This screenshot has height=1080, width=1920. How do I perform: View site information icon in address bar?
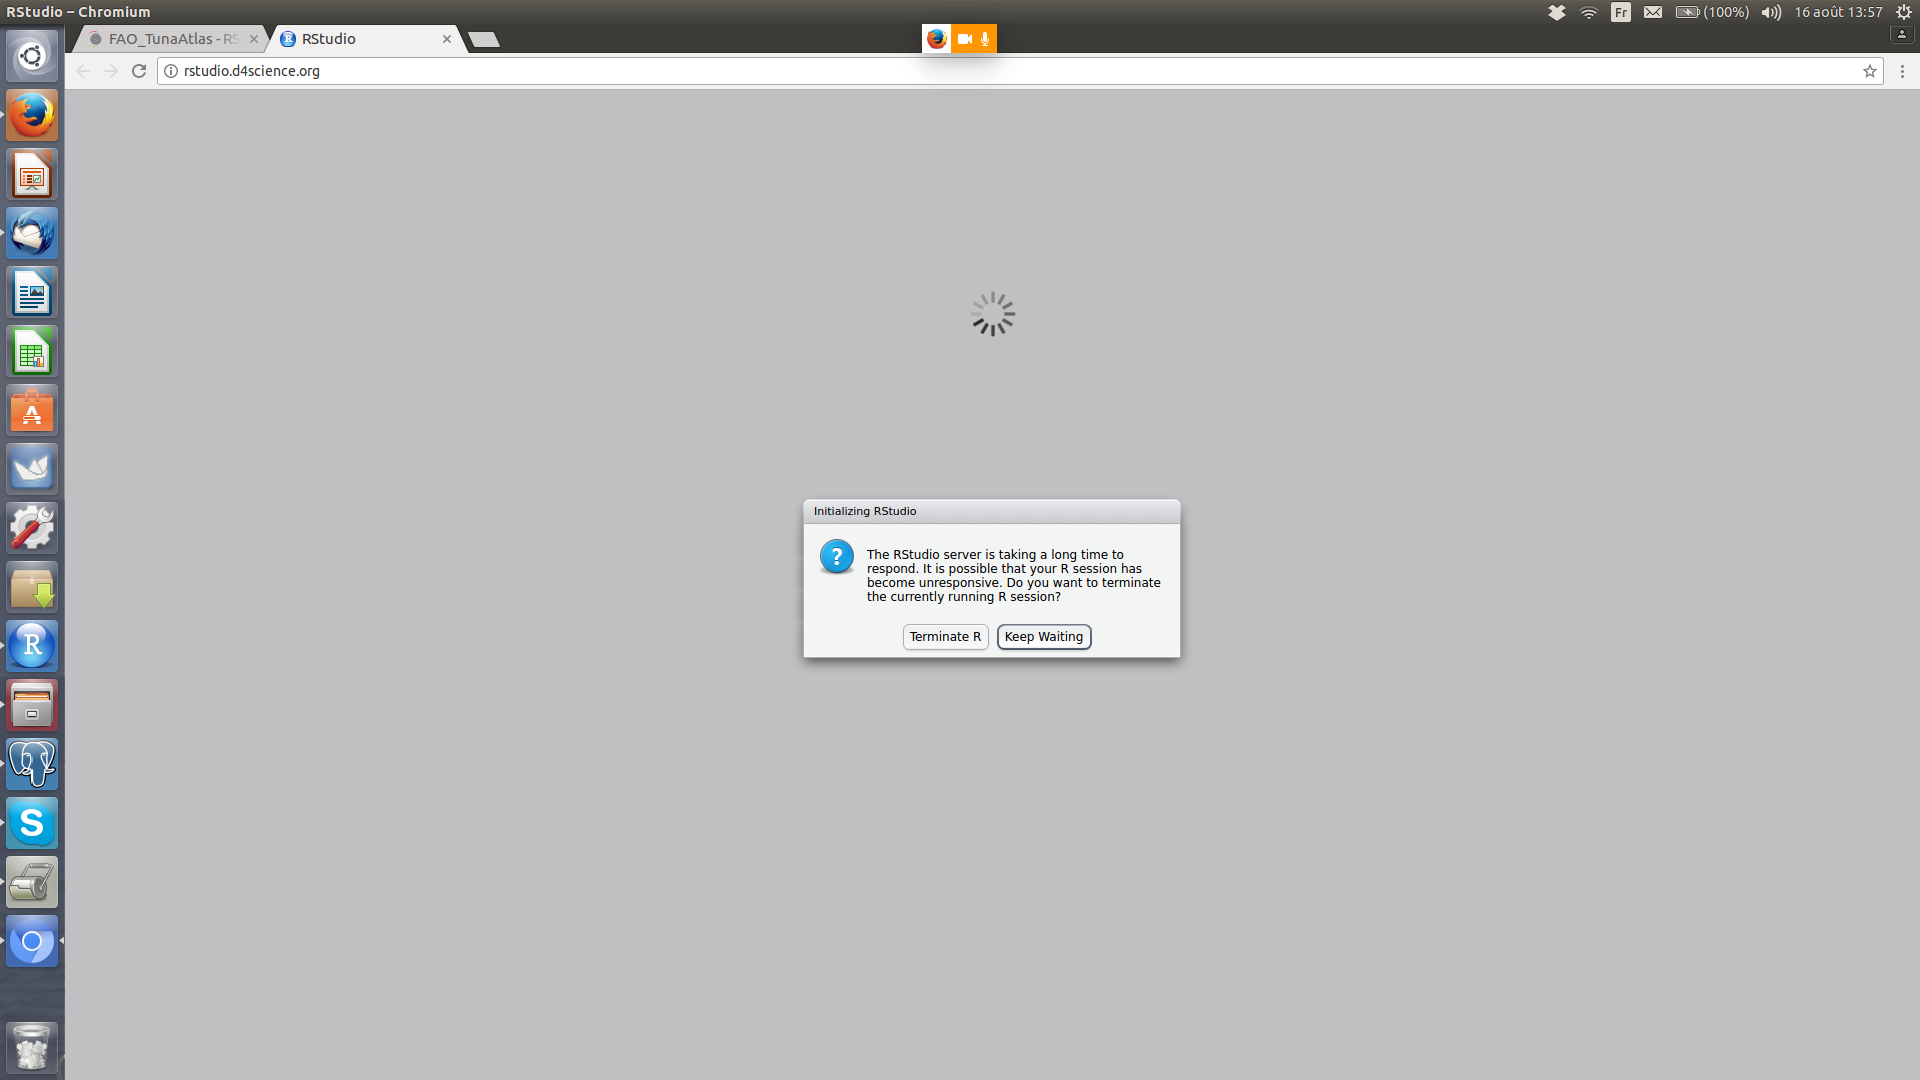click(171, 71)
